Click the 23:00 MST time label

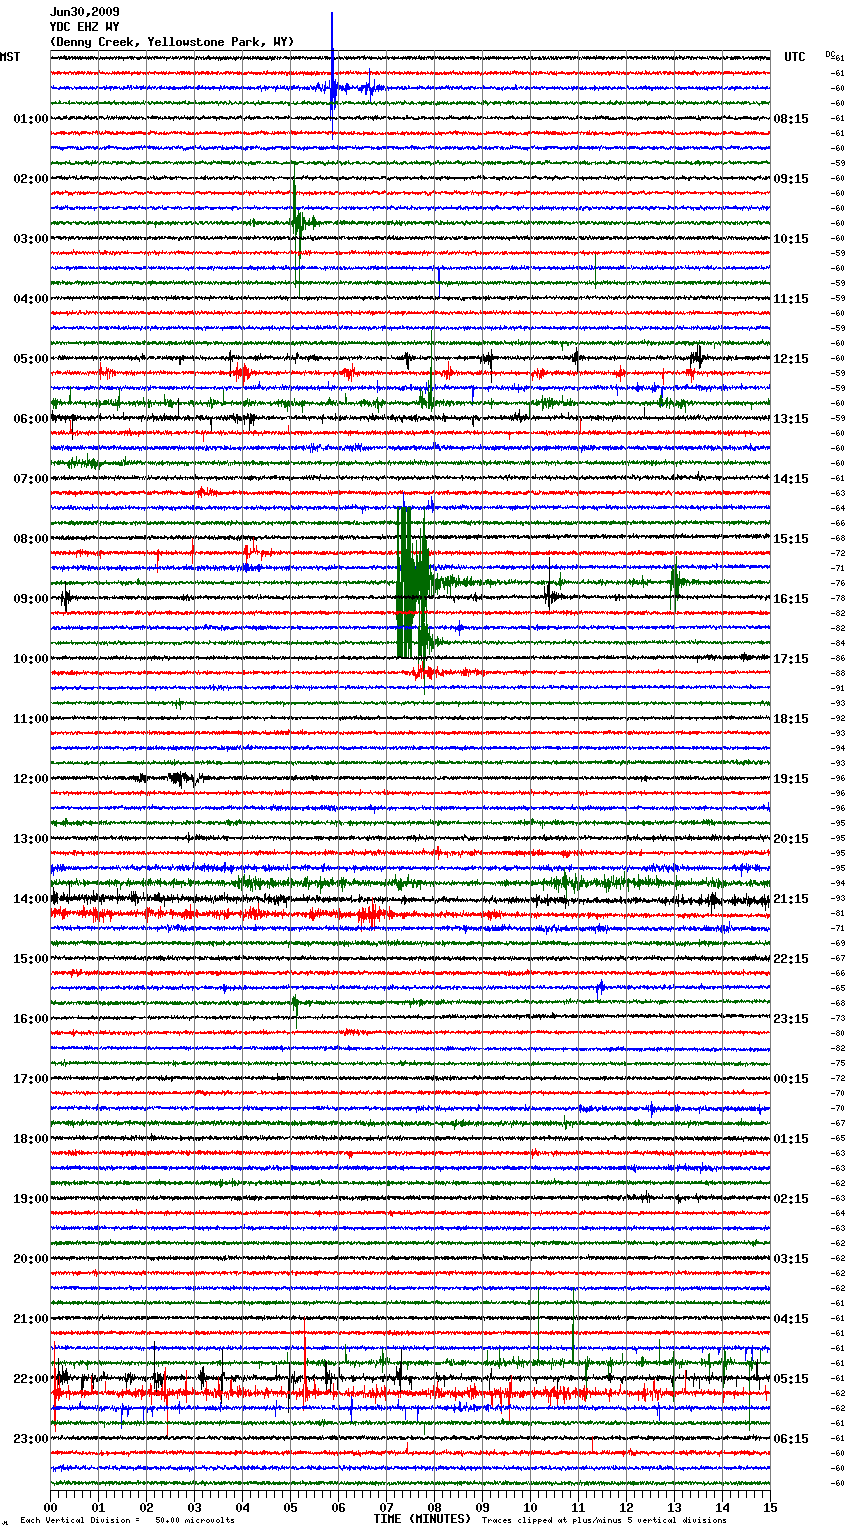[x=31, y=1439]
